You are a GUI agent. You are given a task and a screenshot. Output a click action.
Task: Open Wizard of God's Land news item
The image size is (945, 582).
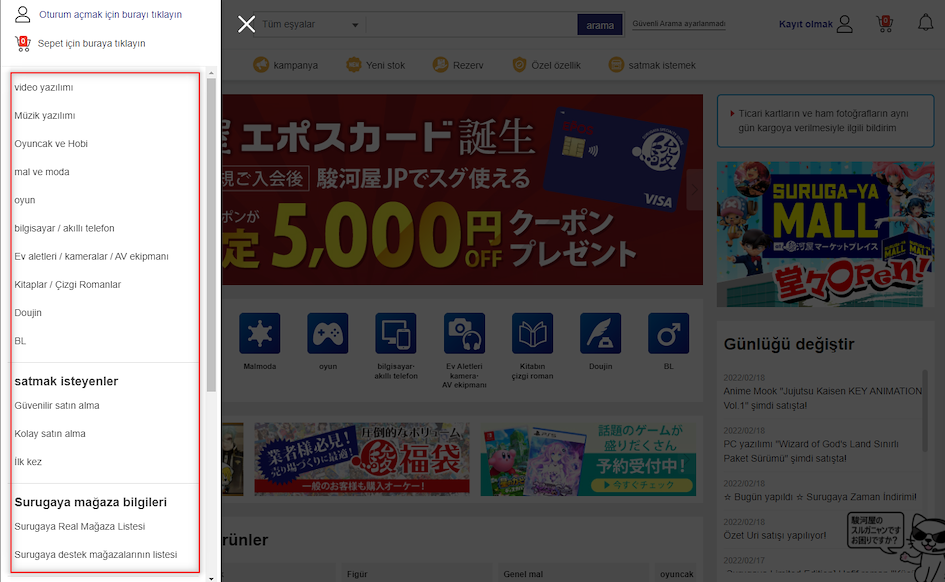811,451
